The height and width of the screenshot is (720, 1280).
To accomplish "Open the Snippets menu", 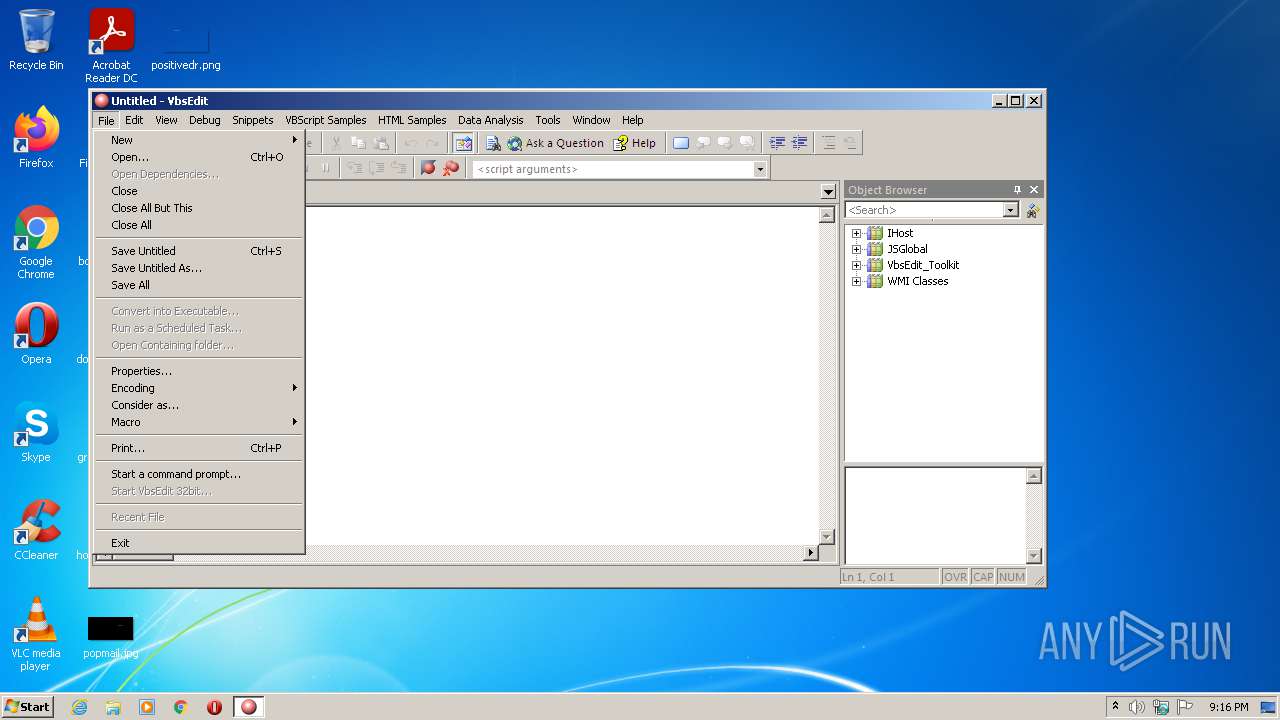I will [x=253, y=120].
